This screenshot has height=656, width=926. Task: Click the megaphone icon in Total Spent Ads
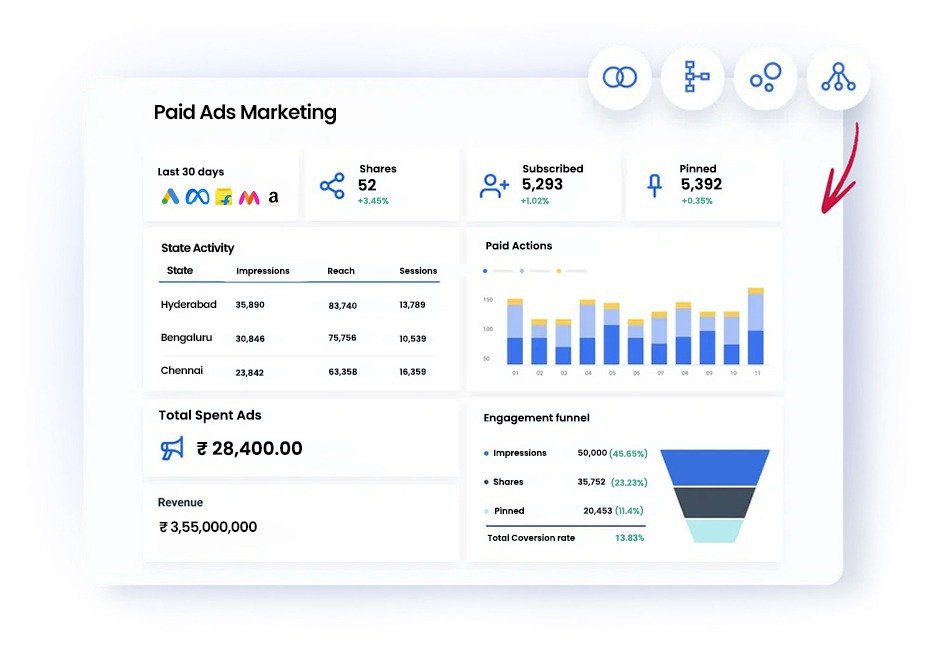(173, 449)
